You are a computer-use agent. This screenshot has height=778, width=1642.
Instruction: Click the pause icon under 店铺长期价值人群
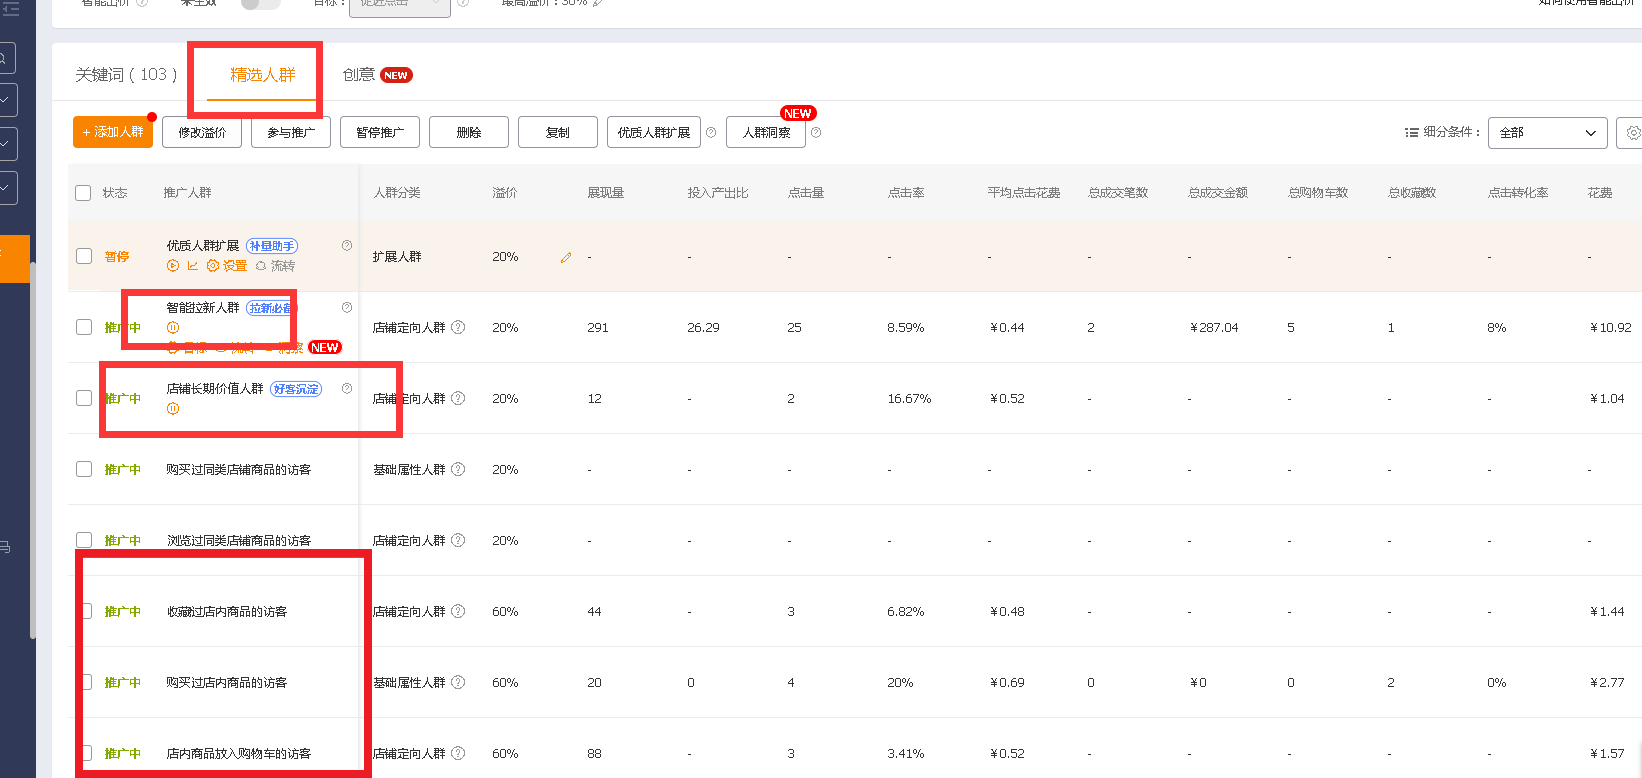coord(173,409)
